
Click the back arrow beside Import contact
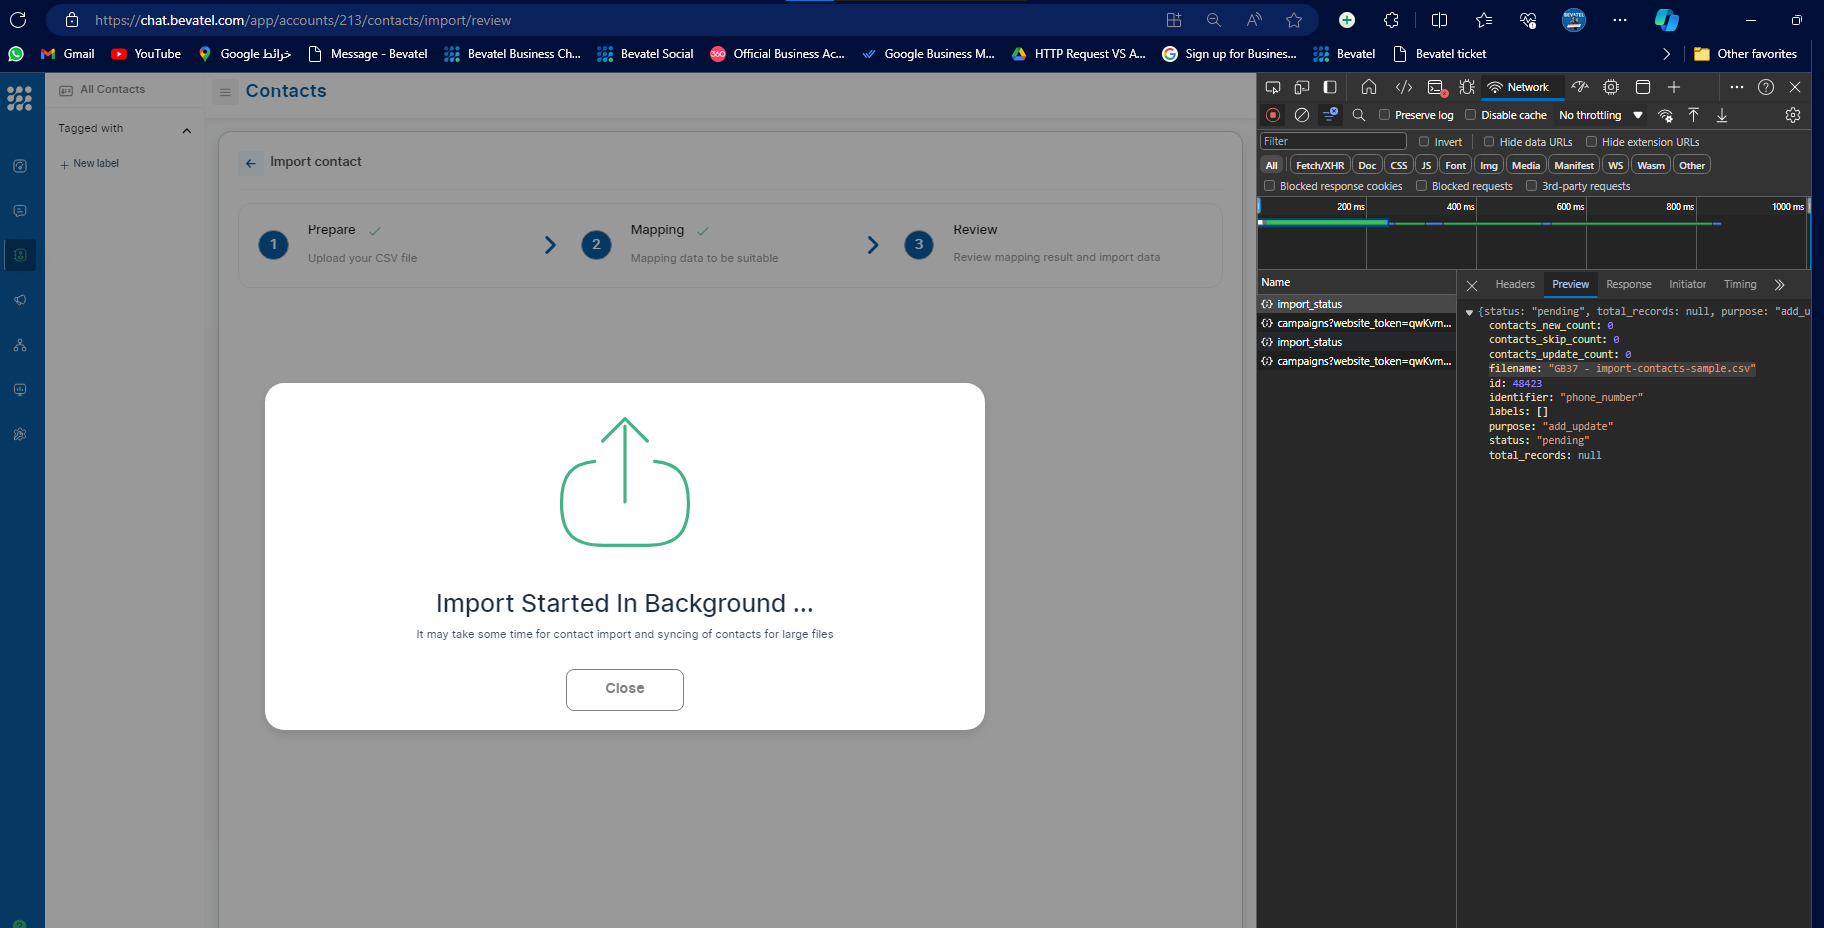point(251,163)
